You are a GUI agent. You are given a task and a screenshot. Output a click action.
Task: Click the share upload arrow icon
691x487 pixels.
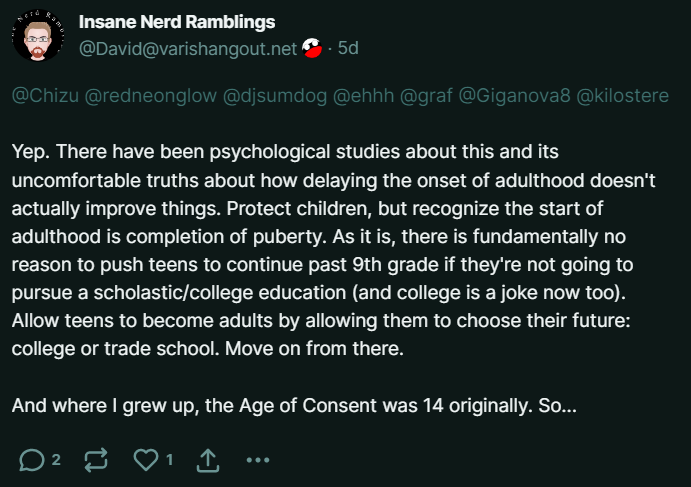[208, 460]
